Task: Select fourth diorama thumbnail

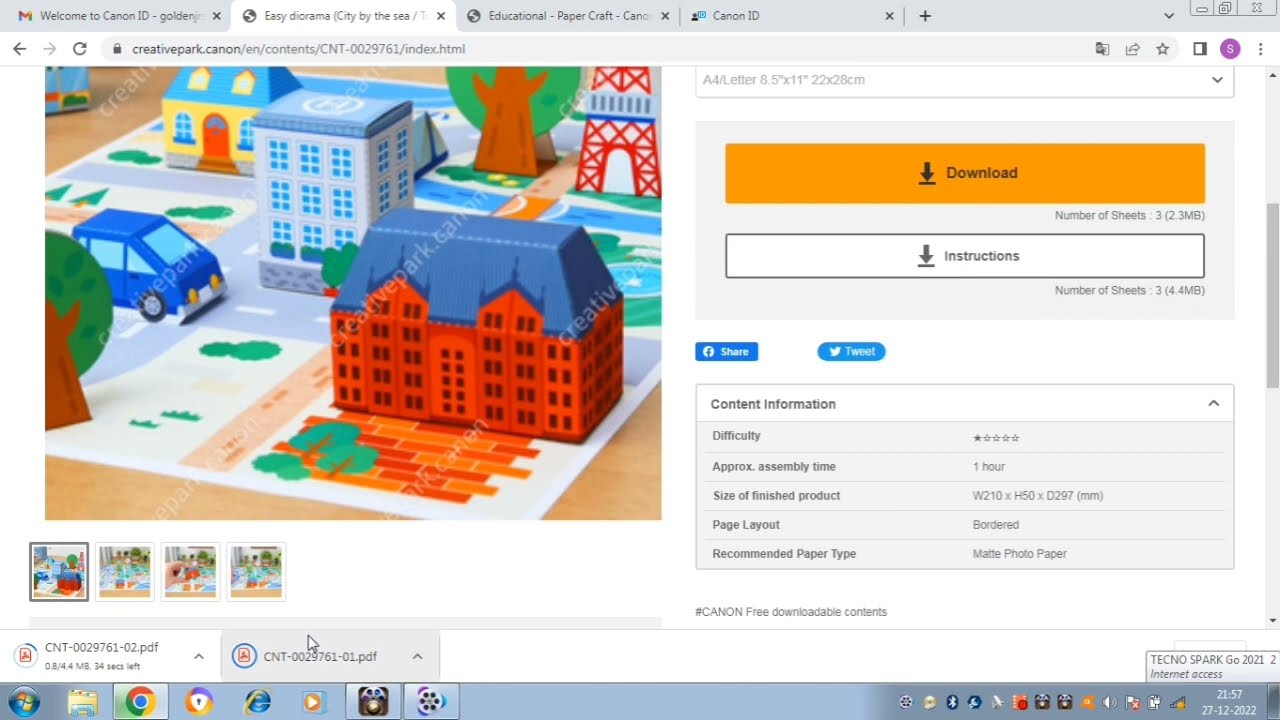Action: point(256,572)
